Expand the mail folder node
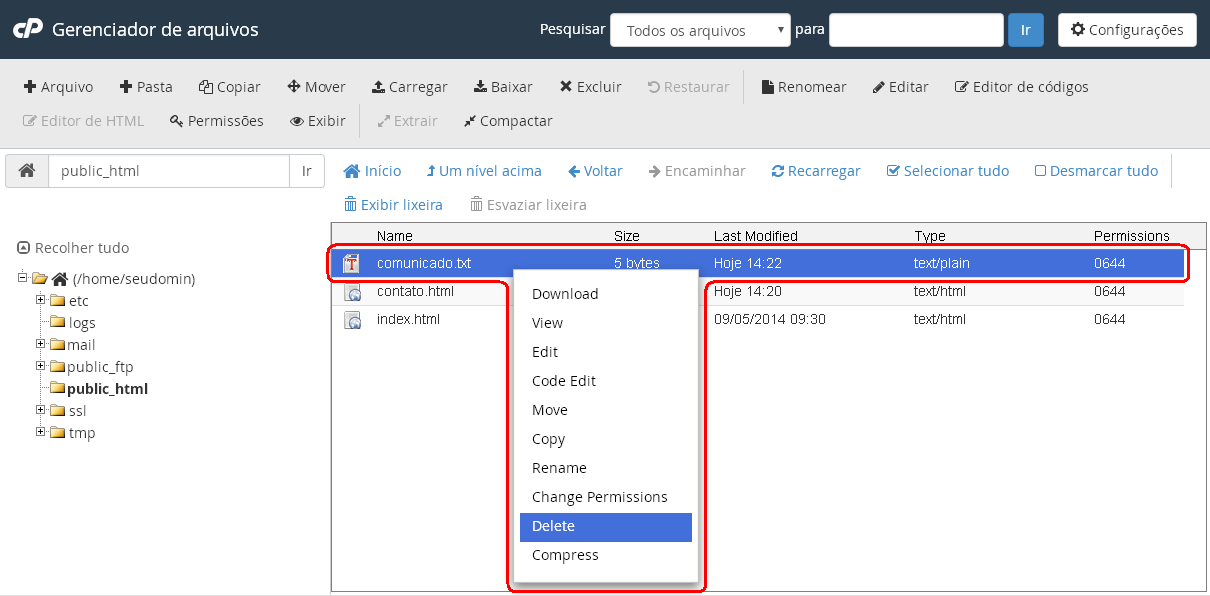 click(x=40, y=343)
